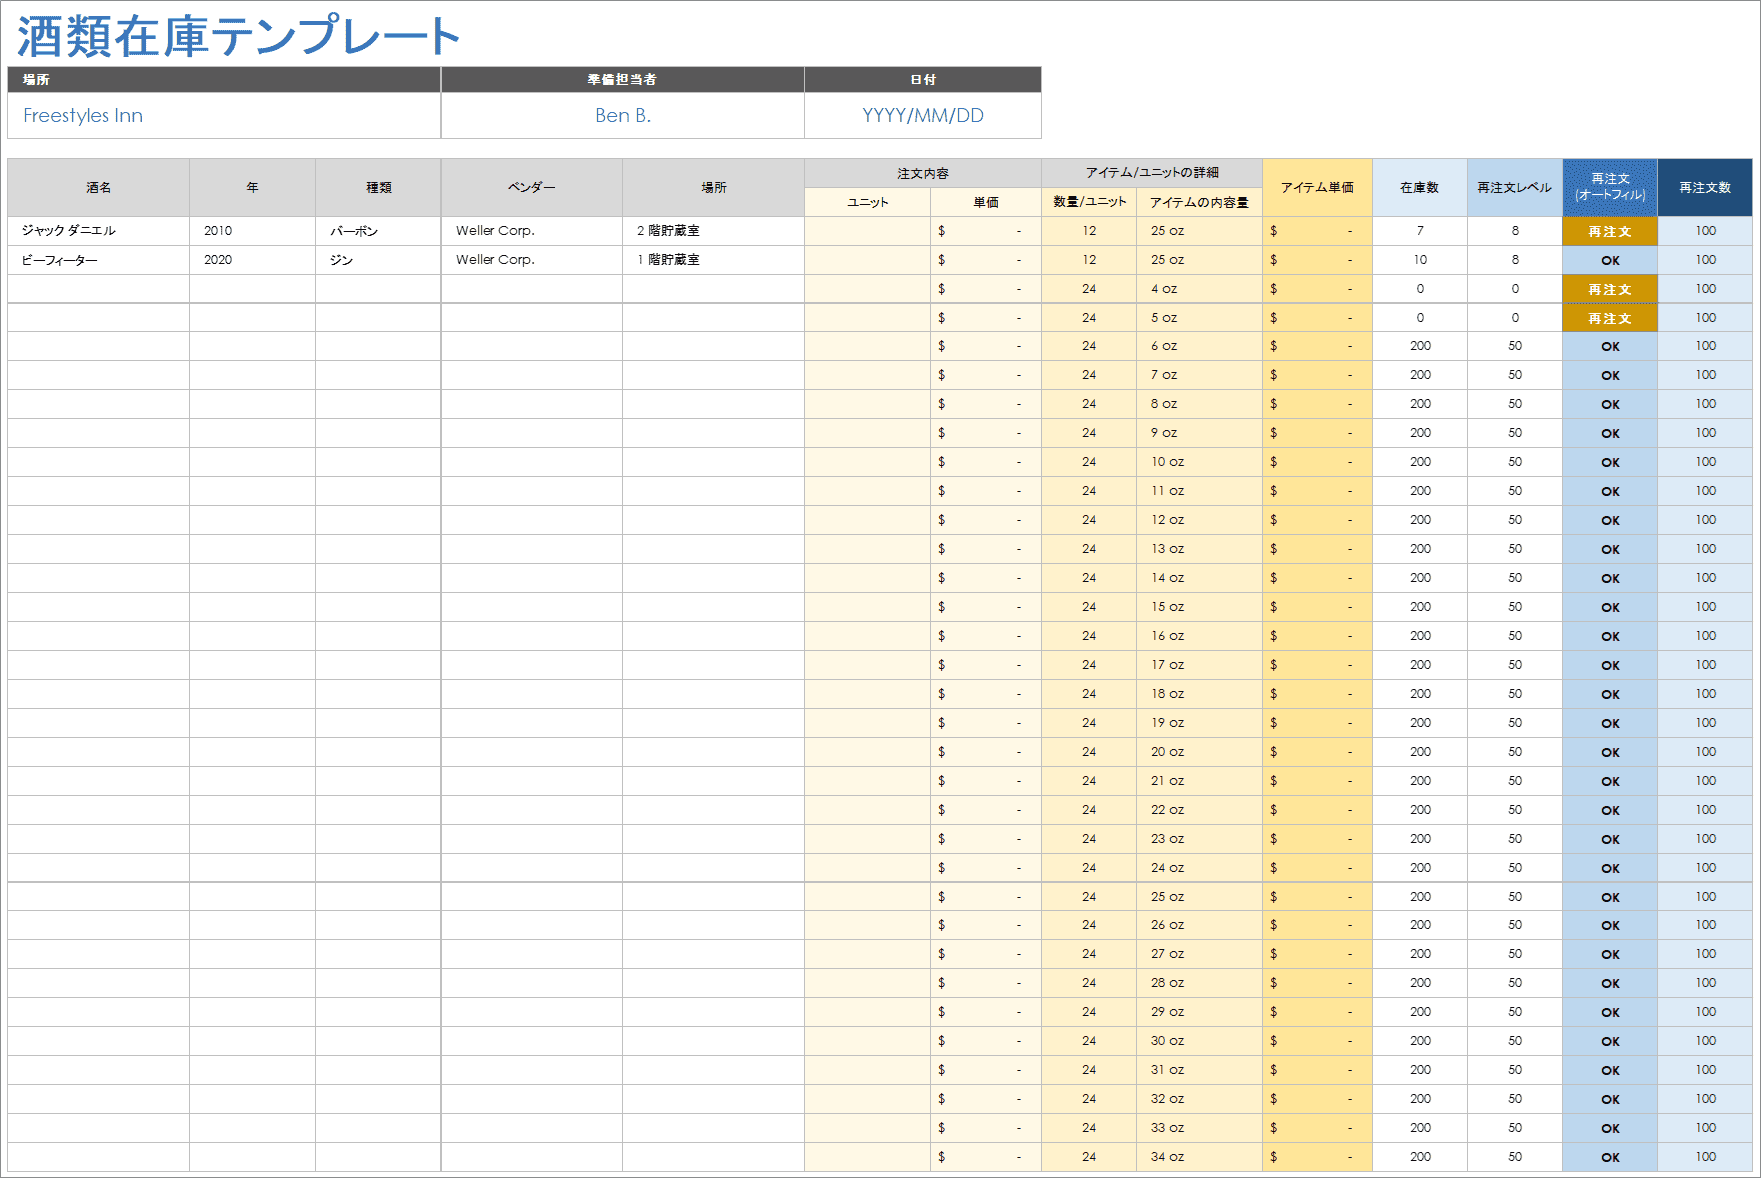The height and width of the screenshot is (1178, 1761).
Task: Select the 再注文数 column header
Action: pyautogui.click(x=1705, y=188)
